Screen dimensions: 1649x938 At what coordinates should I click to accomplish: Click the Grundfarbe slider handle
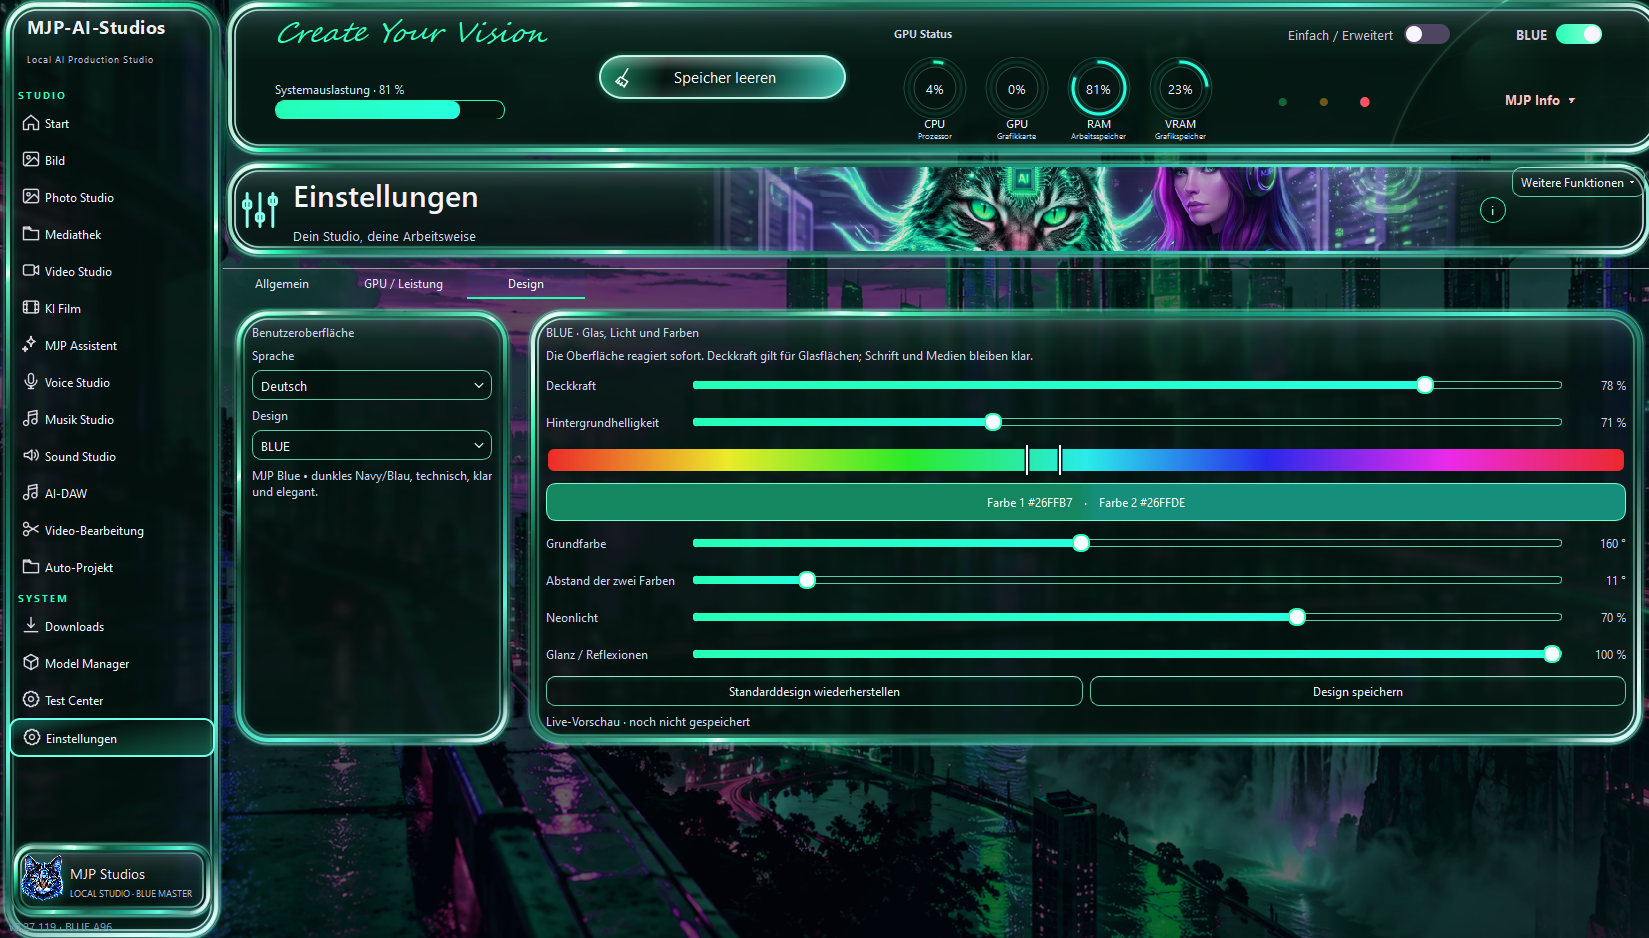(x=1081, y=543)
